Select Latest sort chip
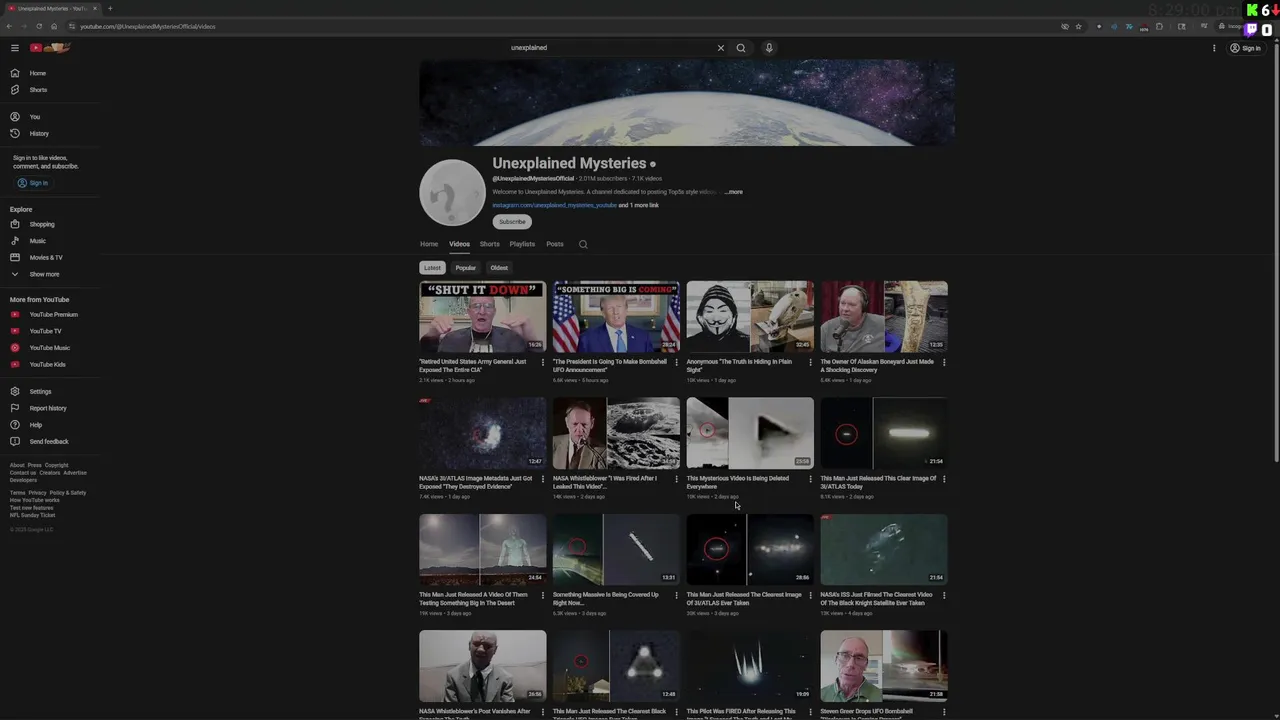1280x720 pixels. (x=432, y=268)
